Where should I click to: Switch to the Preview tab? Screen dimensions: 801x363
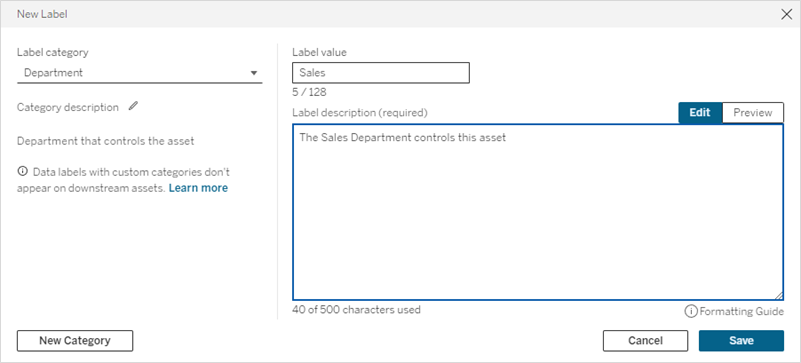coord(752,113)
